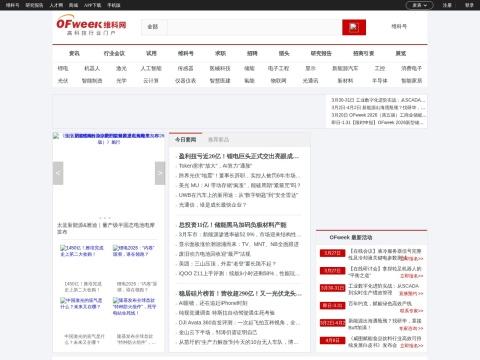Open the ASCADA announcement at top right
Screen dimensions: 480x360
click(x=378, y=100)
